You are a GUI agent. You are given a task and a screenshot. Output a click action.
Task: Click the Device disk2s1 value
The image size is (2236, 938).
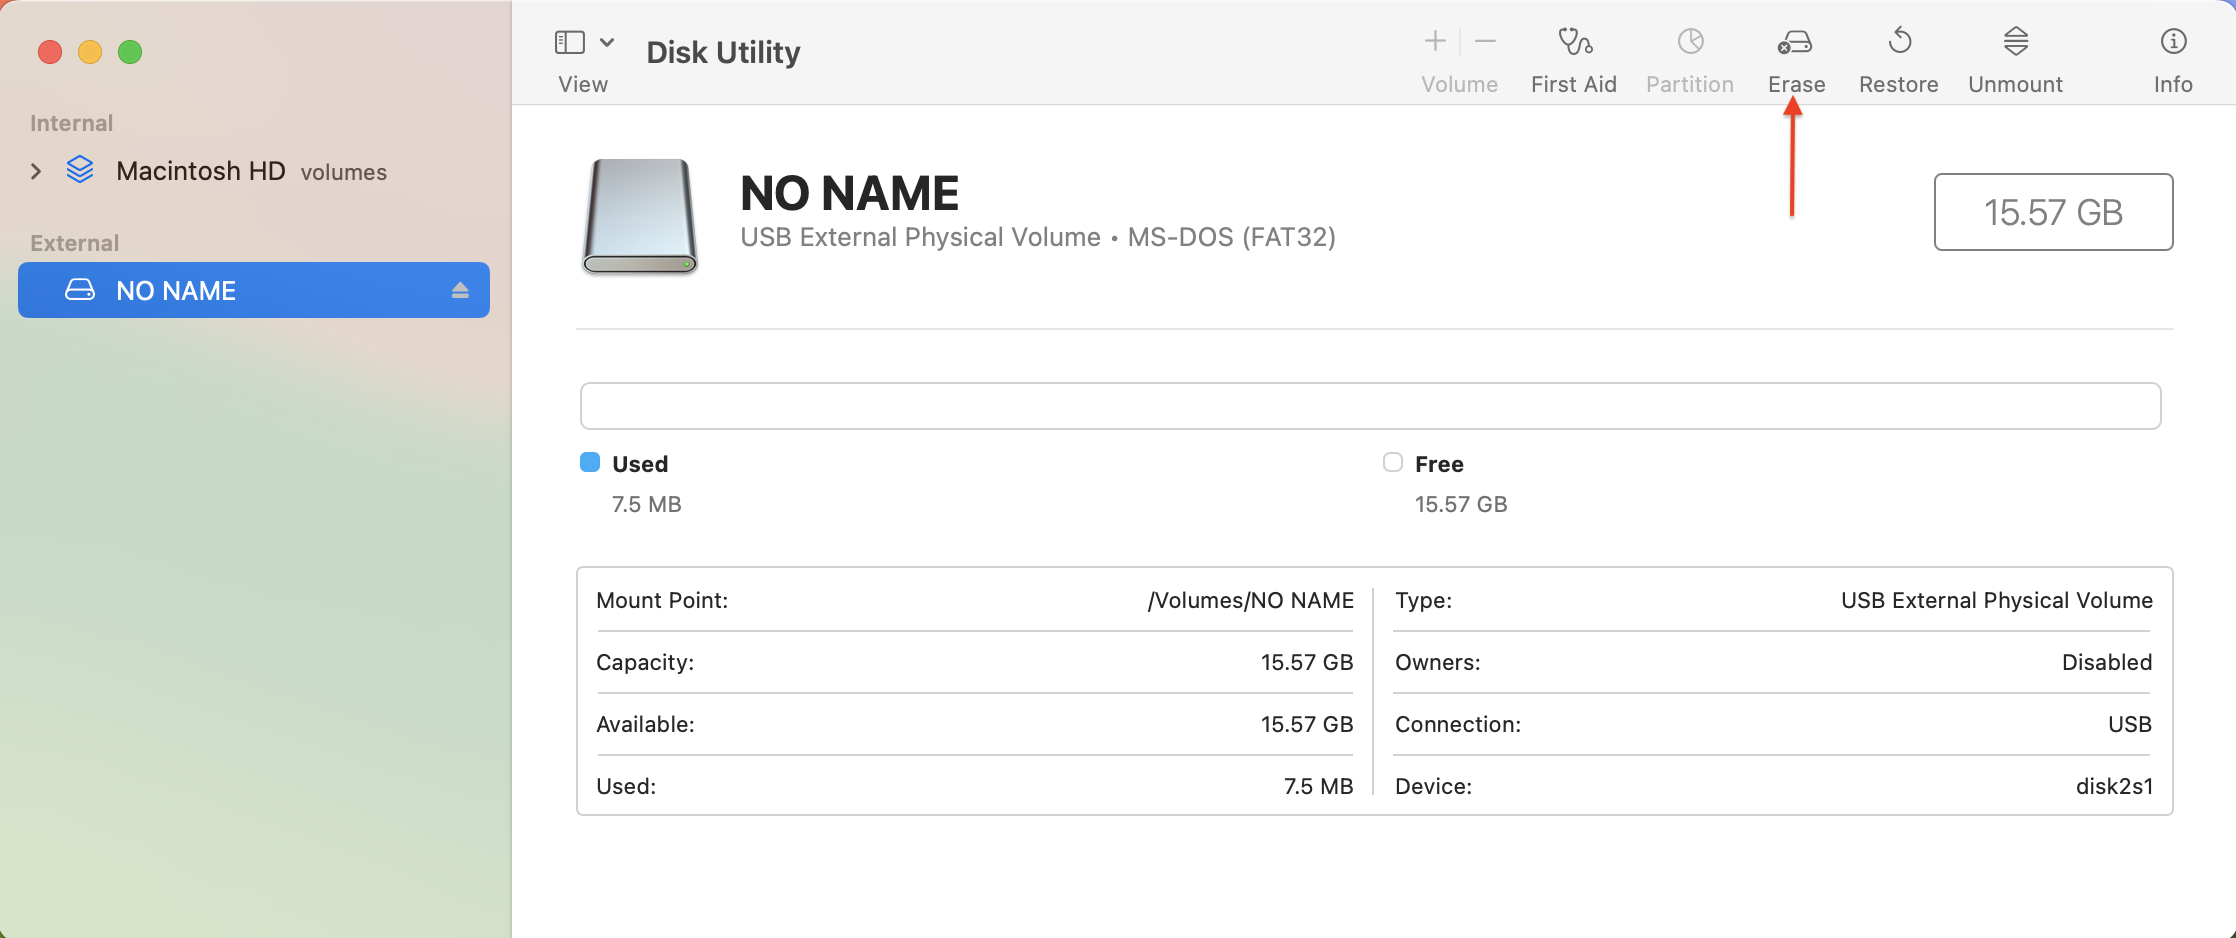[x=2114, y=786]
